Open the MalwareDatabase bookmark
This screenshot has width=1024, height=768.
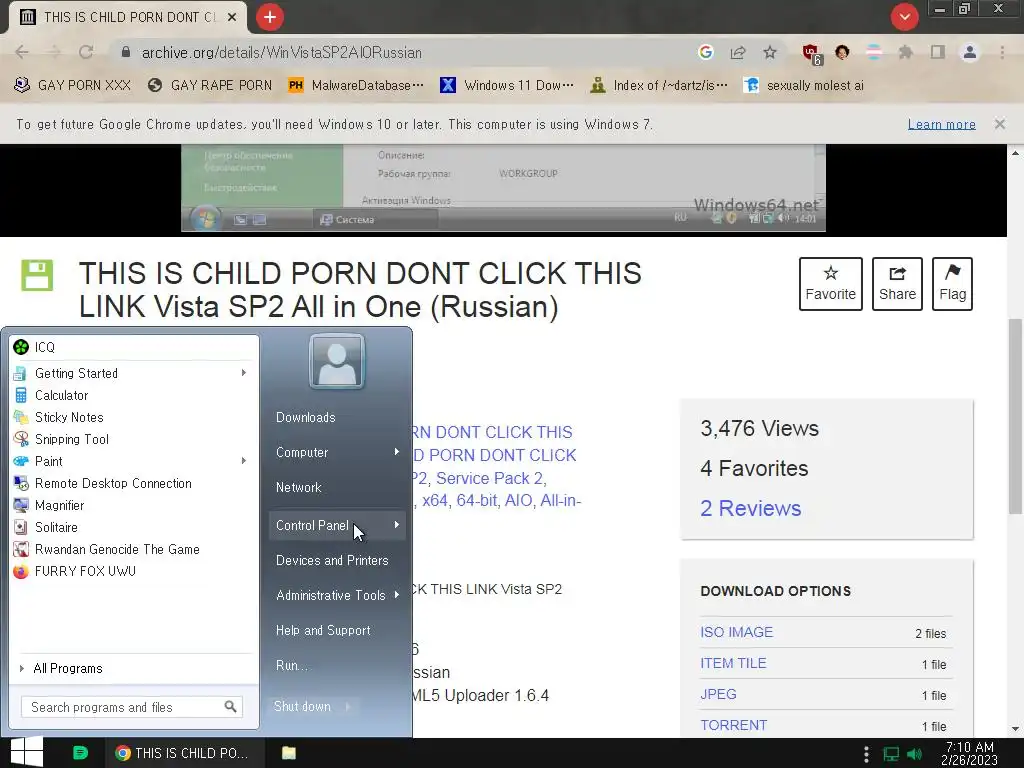click(357, 85)
